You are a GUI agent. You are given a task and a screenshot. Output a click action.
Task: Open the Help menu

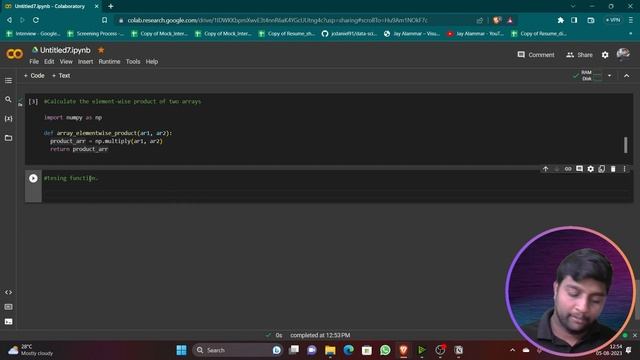(x=151, y=62)
